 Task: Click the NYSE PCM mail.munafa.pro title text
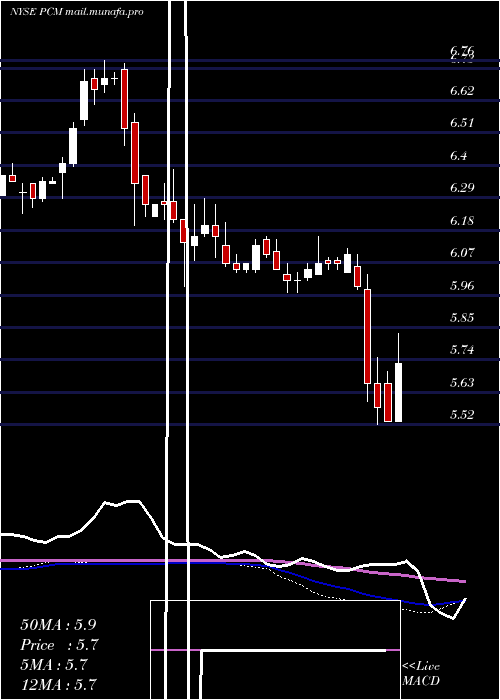click(x=77, y=12)
